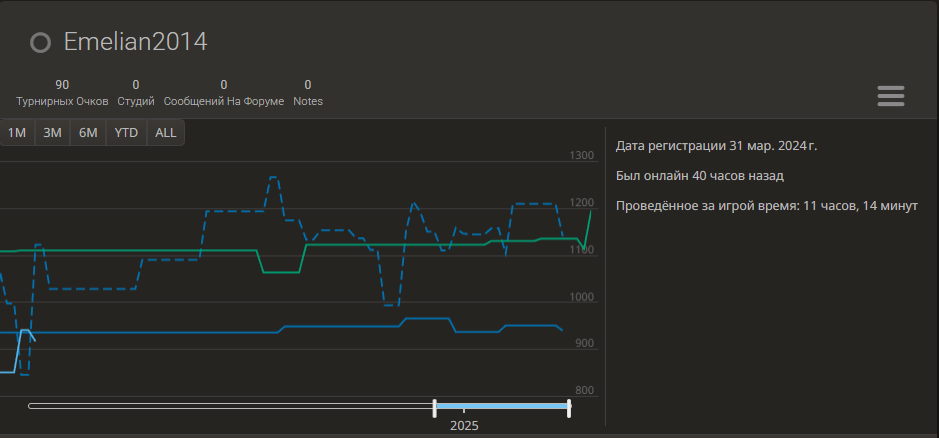Click the 1200 axis label

[x=581, y=203]
